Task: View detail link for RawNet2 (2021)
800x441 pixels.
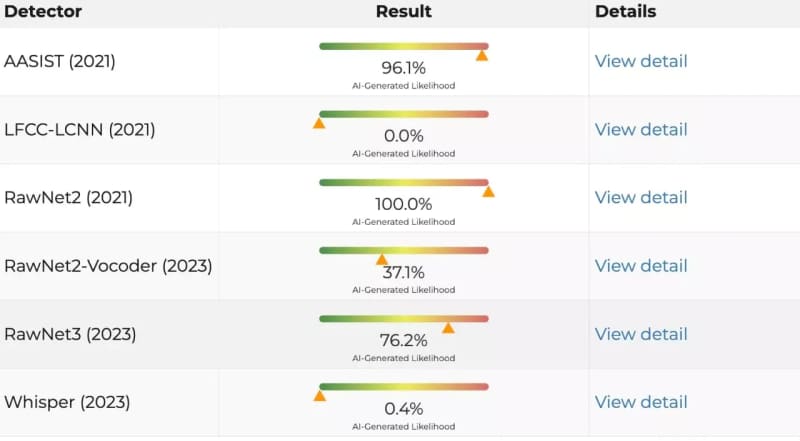Action: coord(641,197)
